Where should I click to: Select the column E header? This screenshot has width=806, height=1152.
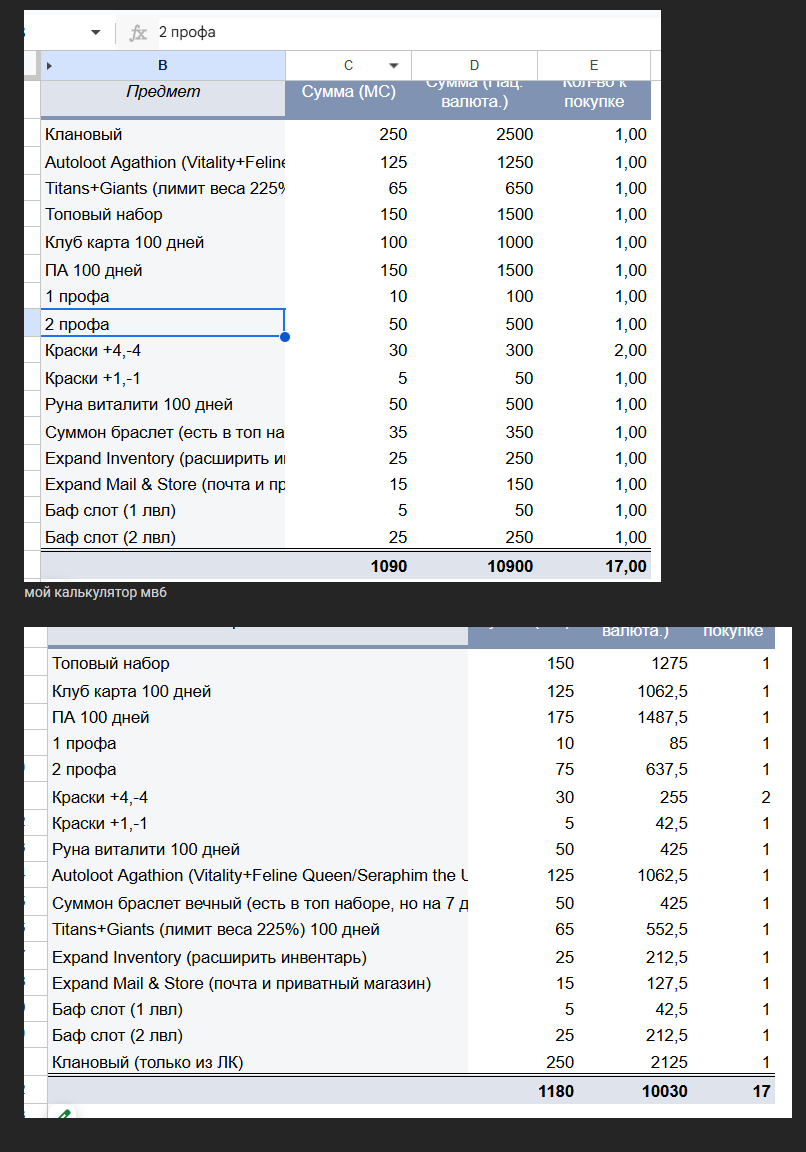pyautogui.click(x=593, y=66)
